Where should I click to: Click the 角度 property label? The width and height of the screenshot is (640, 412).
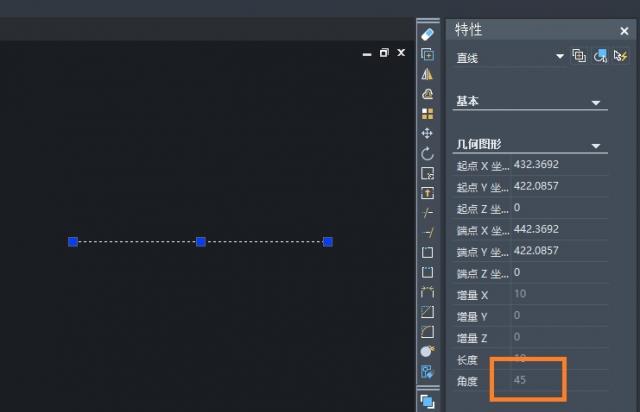pos(467,382)
